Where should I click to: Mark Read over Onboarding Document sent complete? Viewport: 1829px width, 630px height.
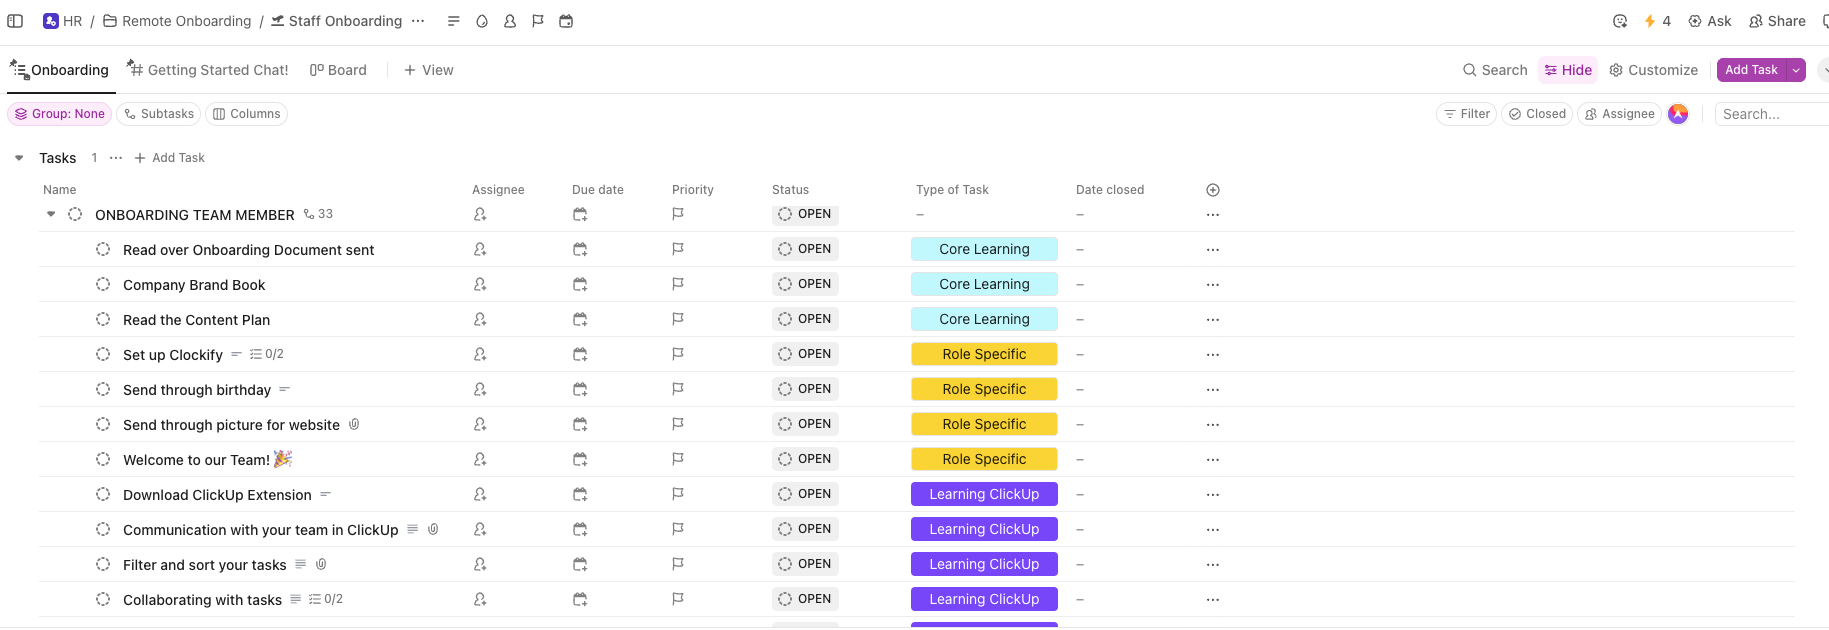pos(103,250)
